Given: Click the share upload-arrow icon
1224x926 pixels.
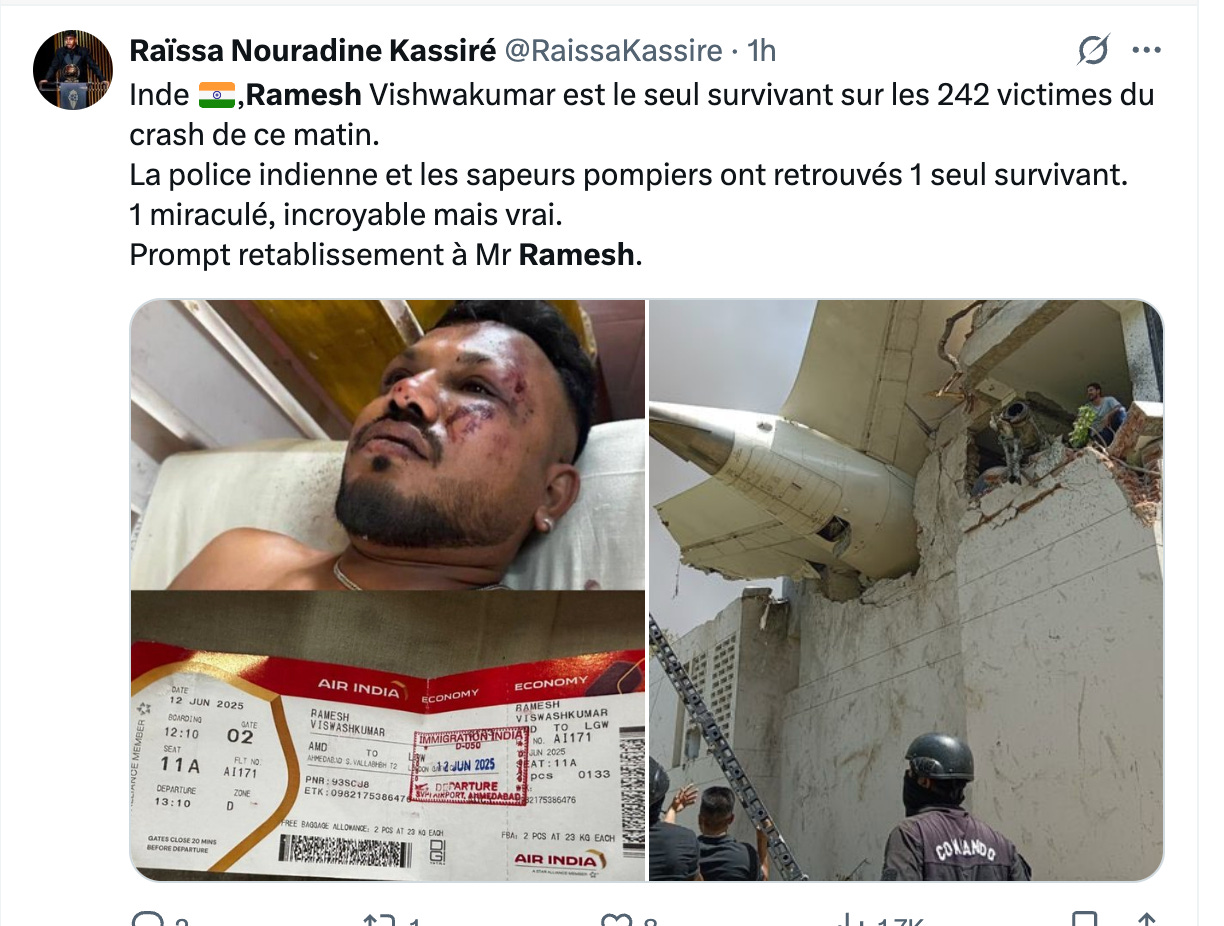Looking at the screenshot, I should (x=1147, y=920).
